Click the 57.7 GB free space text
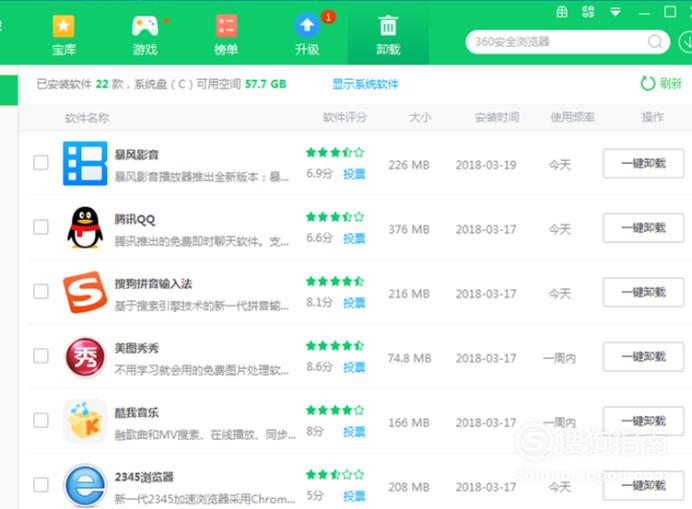The height and width of the screenshot is (509, 692). [x=266, y=84]
